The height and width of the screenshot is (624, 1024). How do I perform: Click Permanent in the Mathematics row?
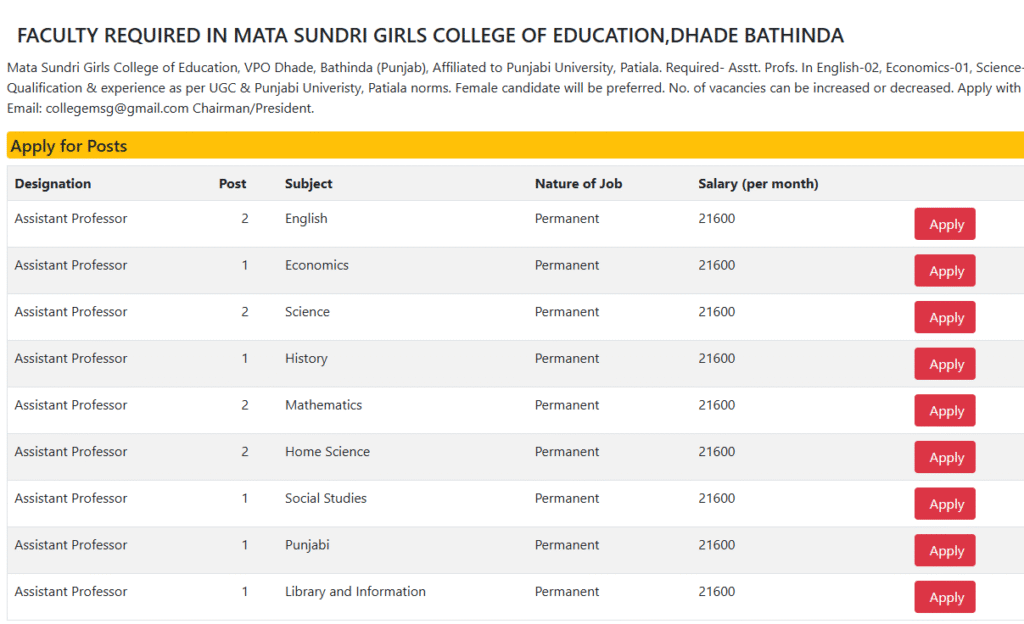pos(566,405)
